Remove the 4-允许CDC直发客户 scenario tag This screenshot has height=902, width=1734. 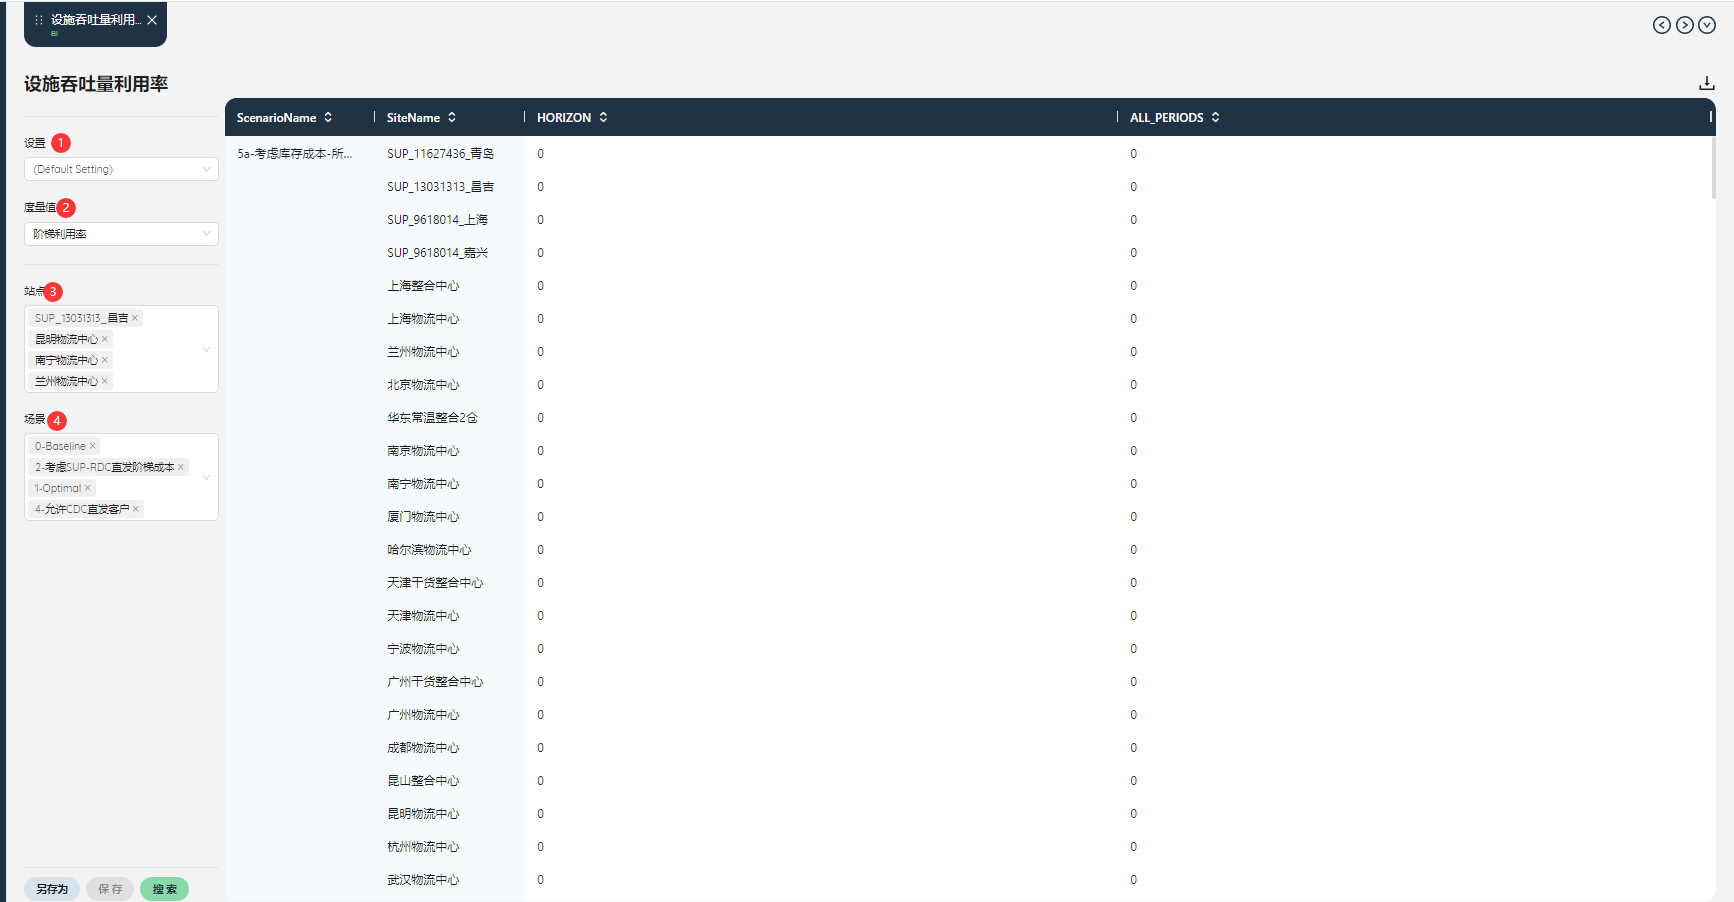pyautogui.click(x=136, y=509)
